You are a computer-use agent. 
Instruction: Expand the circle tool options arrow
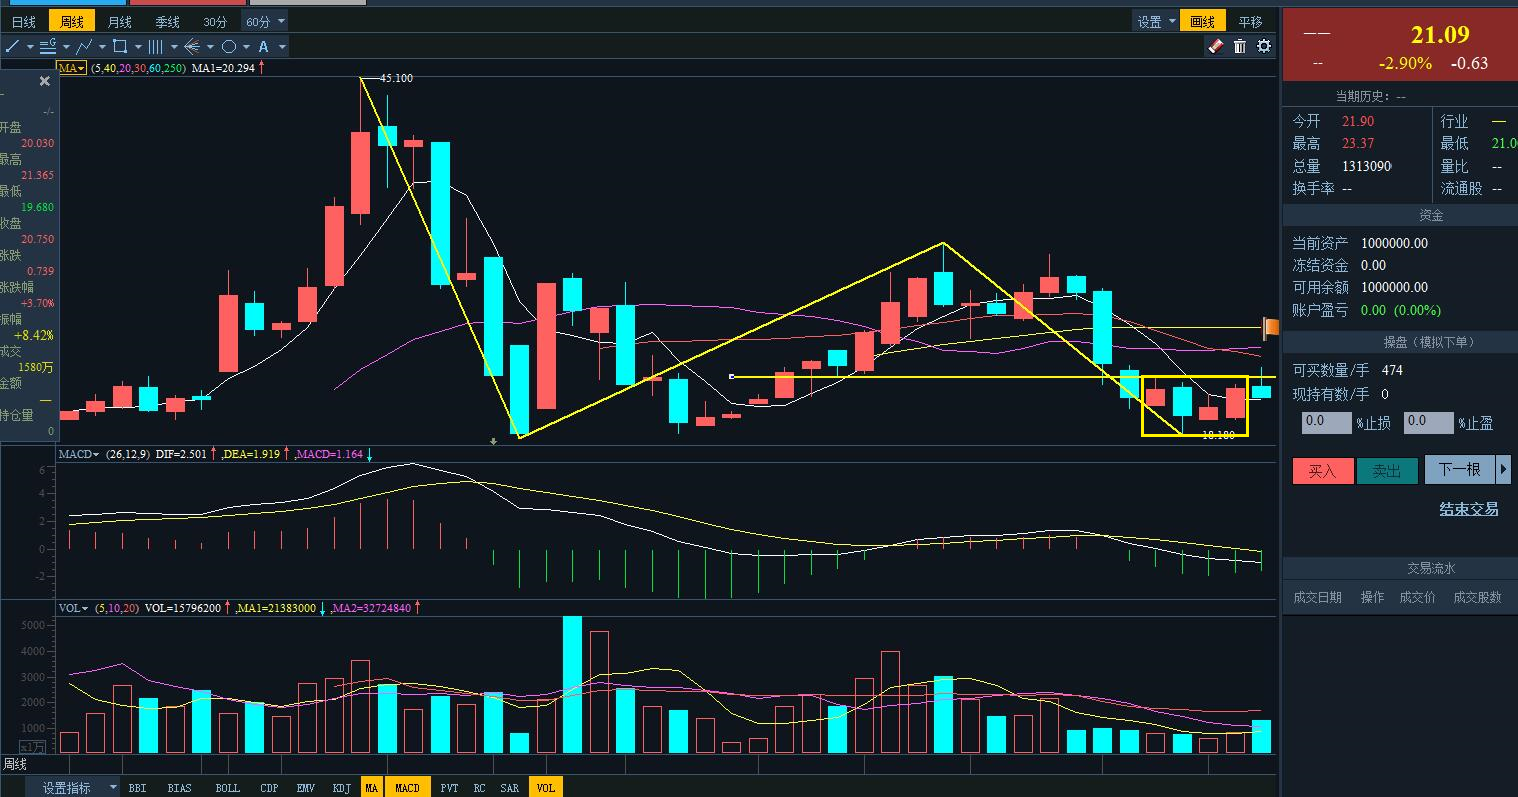[246, 46]
